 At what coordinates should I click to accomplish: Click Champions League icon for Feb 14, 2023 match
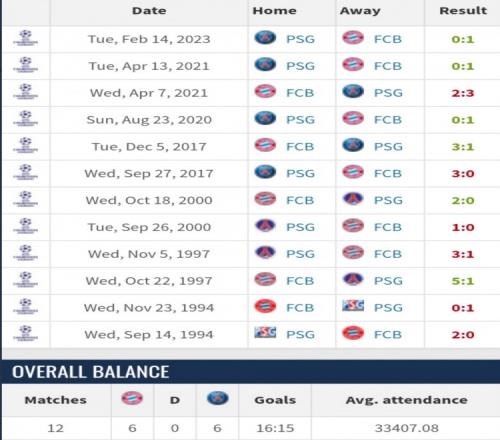click(x=25, y=38)
